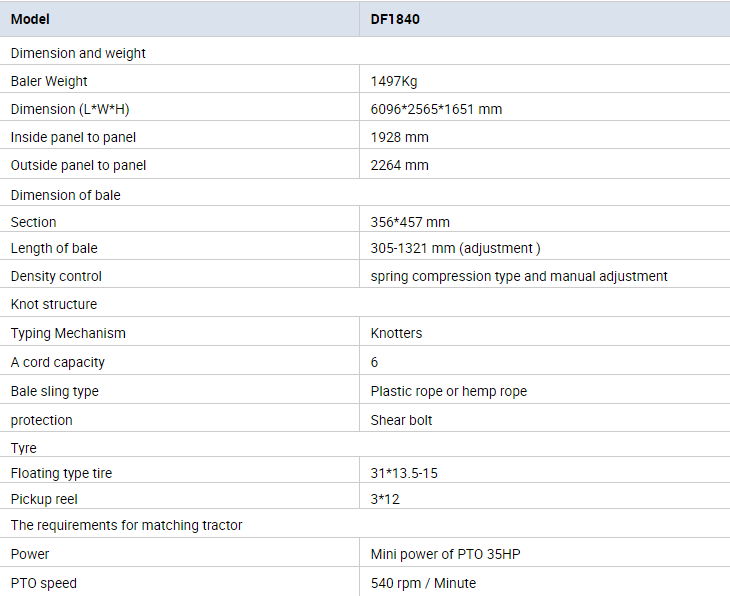Select the Length of bale label

click(54, 248)
